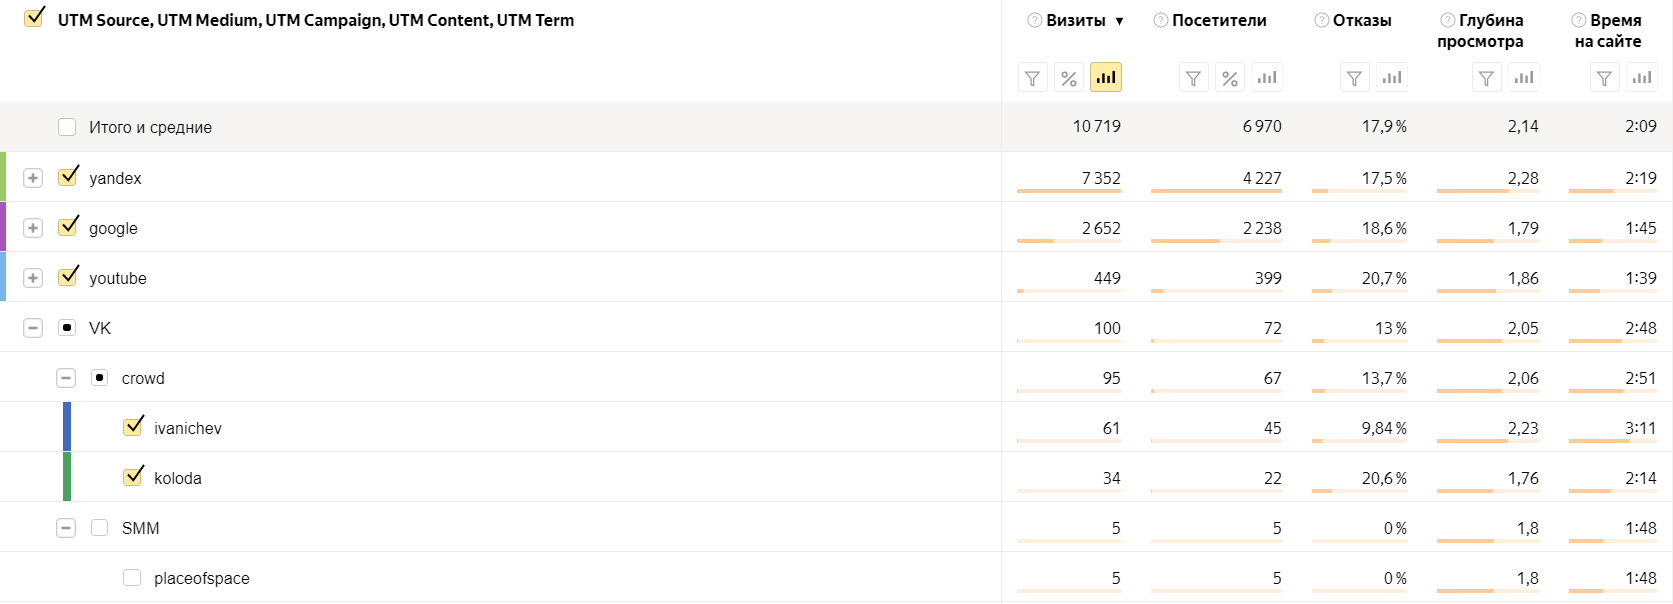Image resolution: width=1673 pixels, height=604 pixels.
Task: Open the filter icon under Отказы column
Action: pyautogui.click(x=1354, y=78)
